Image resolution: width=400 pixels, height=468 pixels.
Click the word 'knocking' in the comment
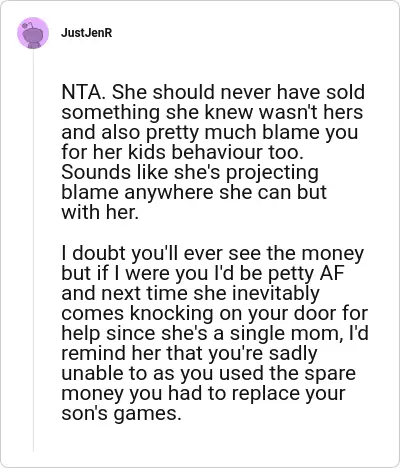[171, 314]
